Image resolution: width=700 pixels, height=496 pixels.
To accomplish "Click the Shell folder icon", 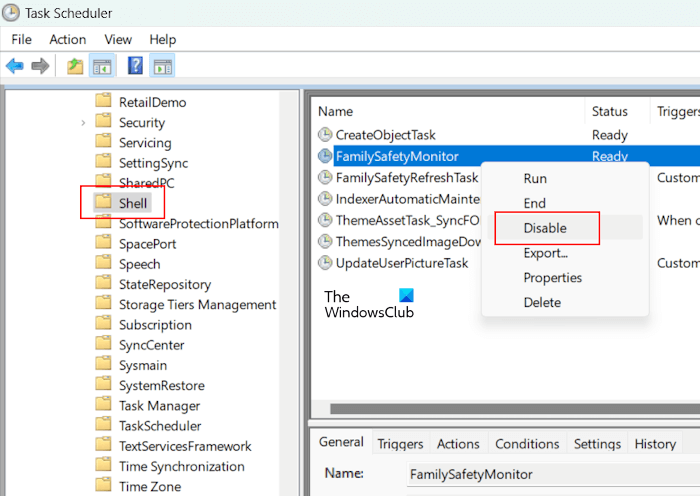I will [x=104, y=202].
